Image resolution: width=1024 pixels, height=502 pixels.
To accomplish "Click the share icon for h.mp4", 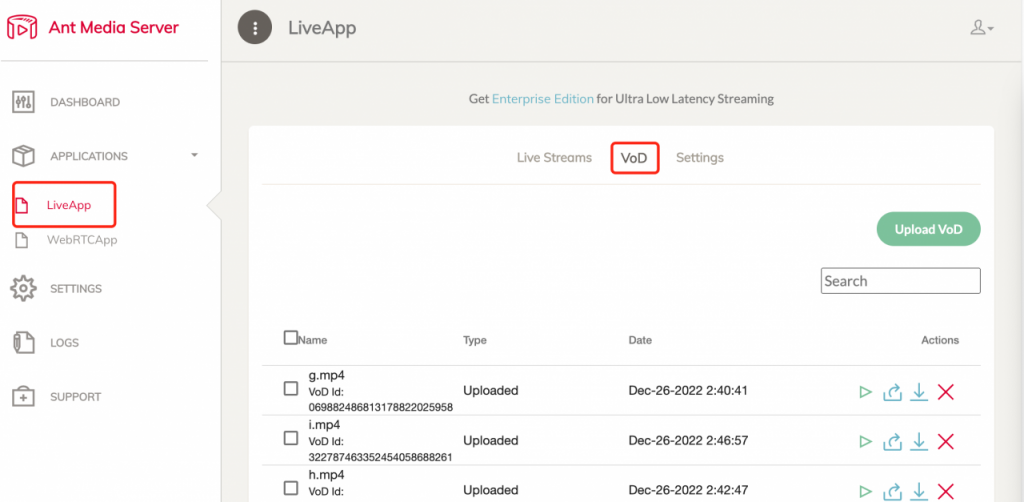I will click(892, 491).
